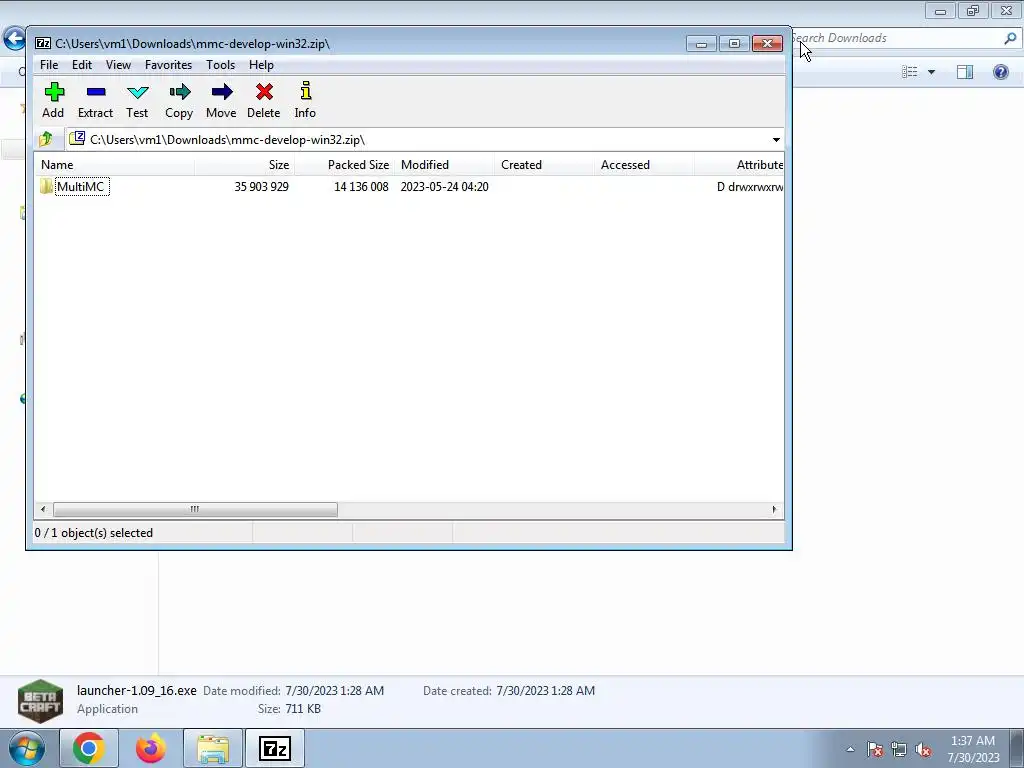Viewport: 1024px width, 768px height.
Task: Open the Tools menu
Action: (x=220, y=65)
